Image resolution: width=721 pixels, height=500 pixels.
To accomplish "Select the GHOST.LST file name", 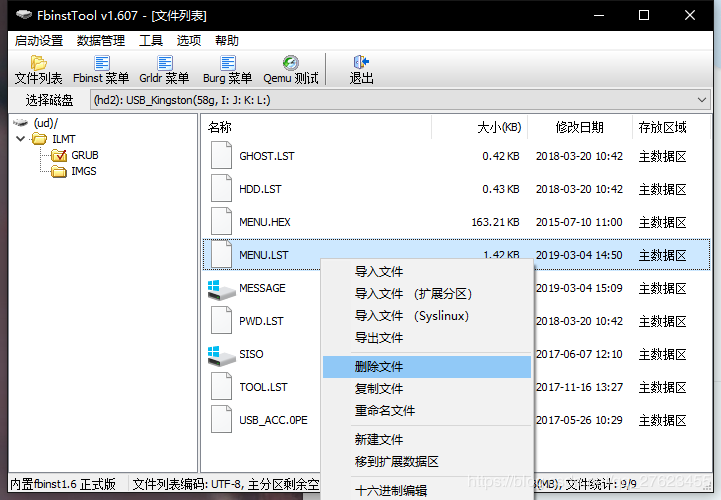I will (267, 156).
